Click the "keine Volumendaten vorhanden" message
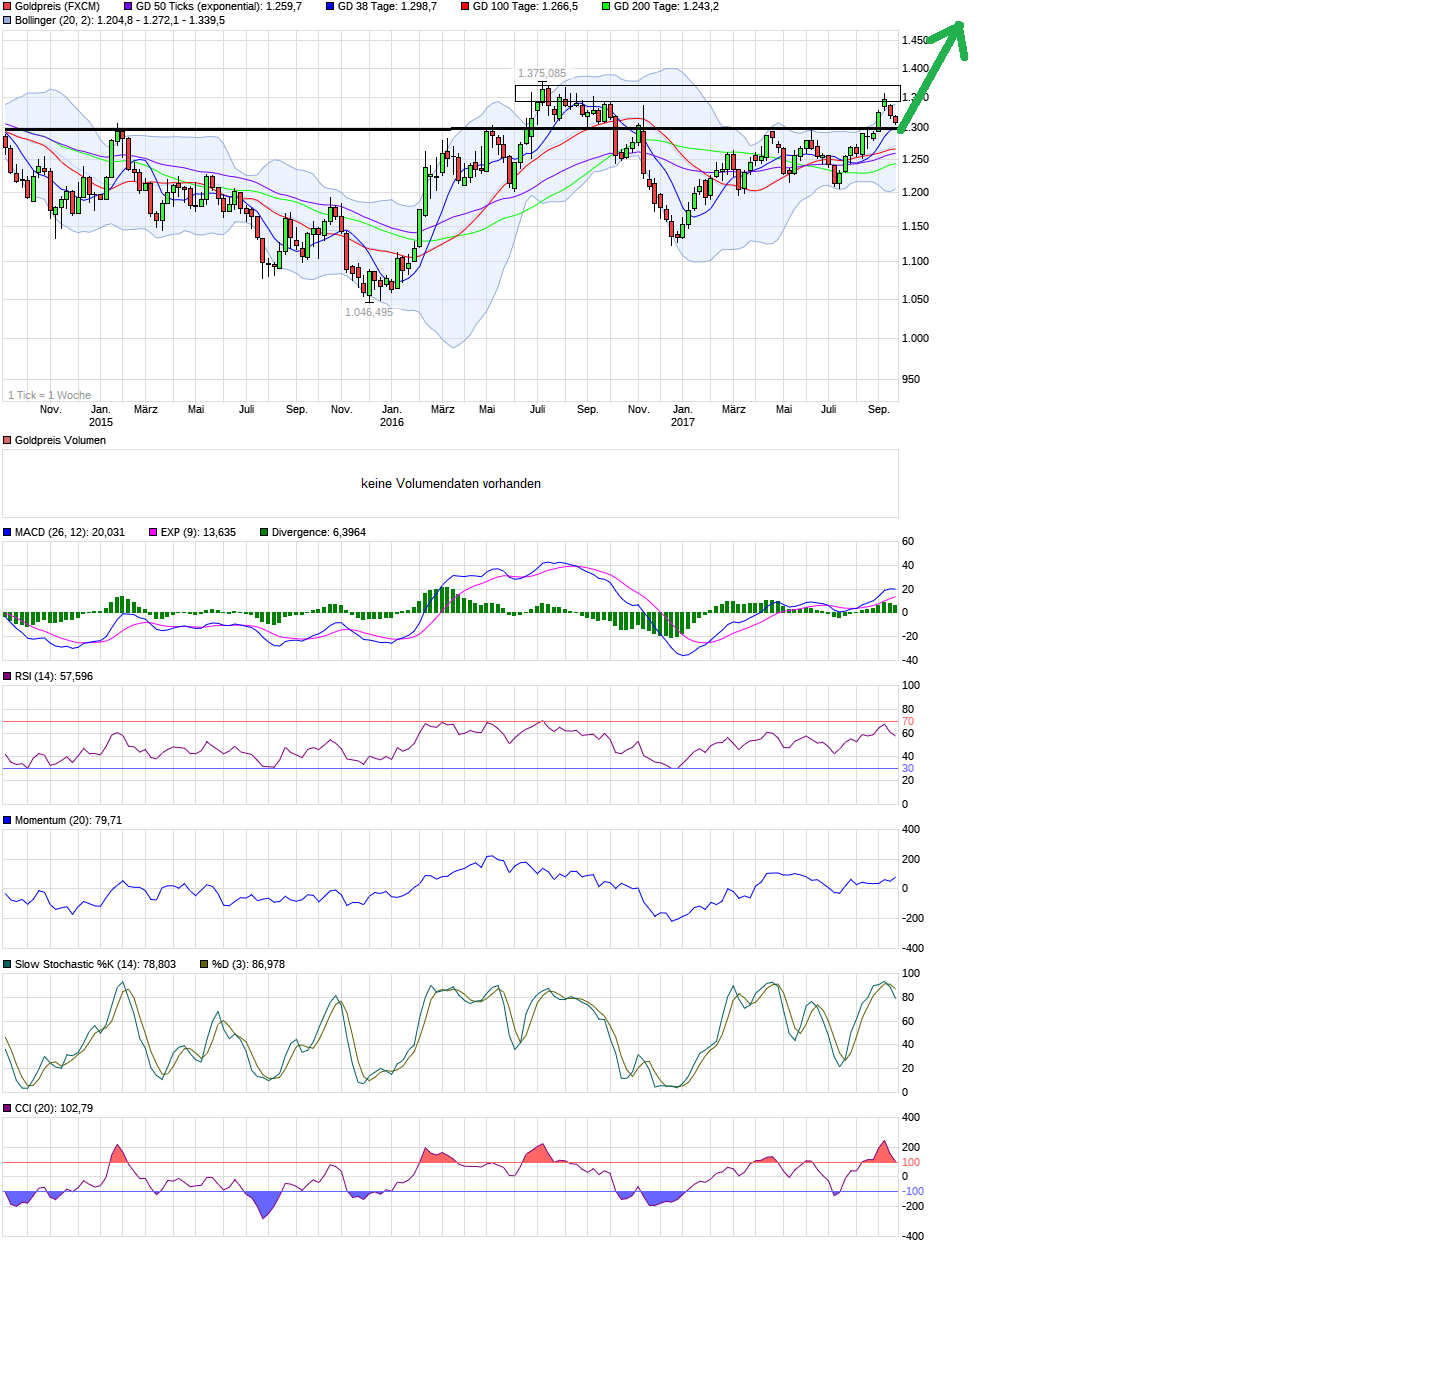 point(451,483)
